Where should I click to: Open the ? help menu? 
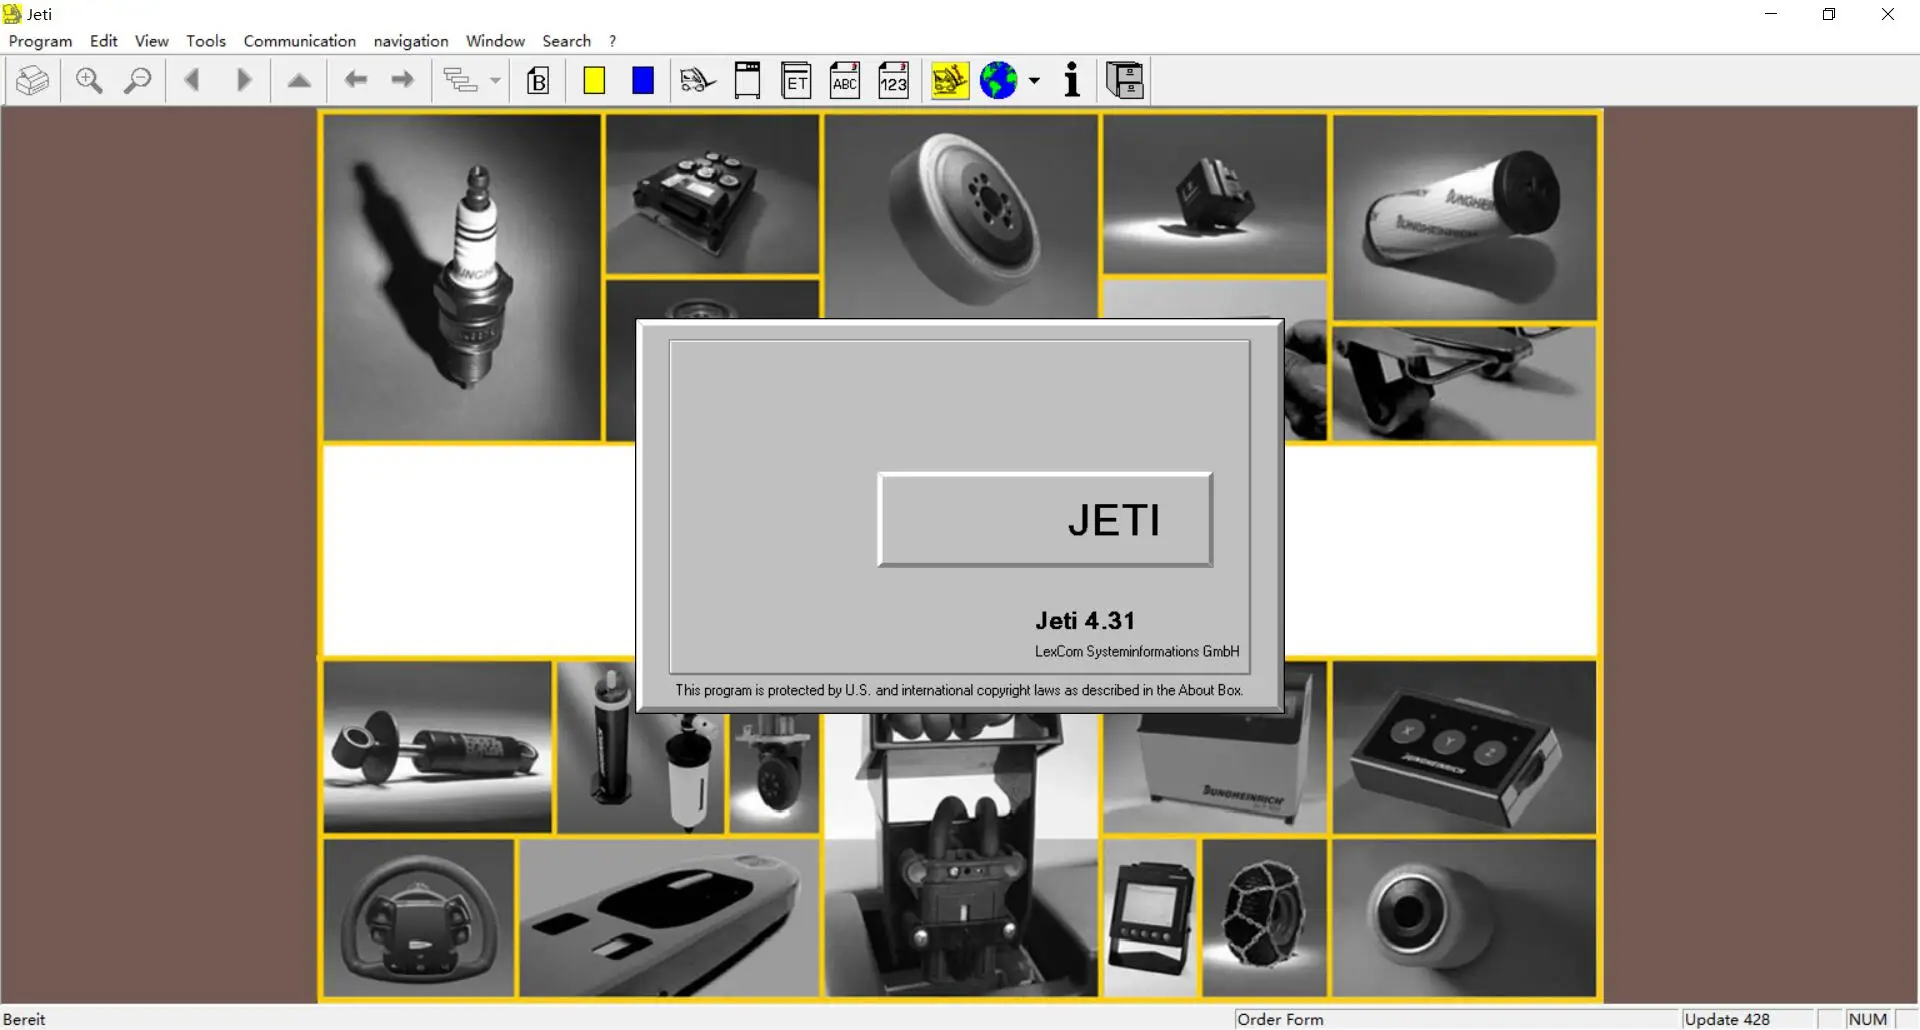pyautogui.click(x=612, y=41)
